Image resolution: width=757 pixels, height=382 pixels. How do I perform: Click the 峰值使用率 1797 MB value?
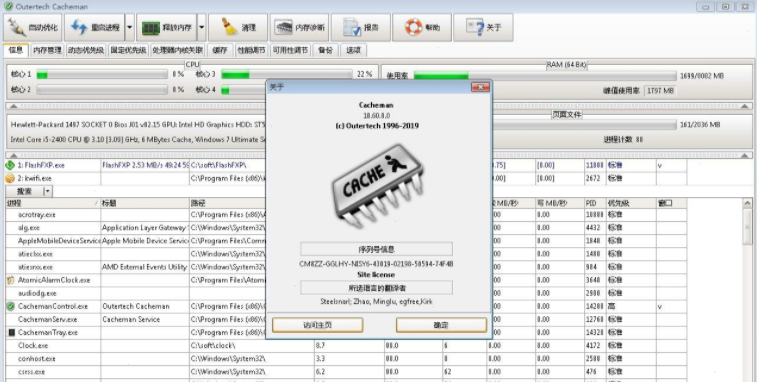point(660,91)
